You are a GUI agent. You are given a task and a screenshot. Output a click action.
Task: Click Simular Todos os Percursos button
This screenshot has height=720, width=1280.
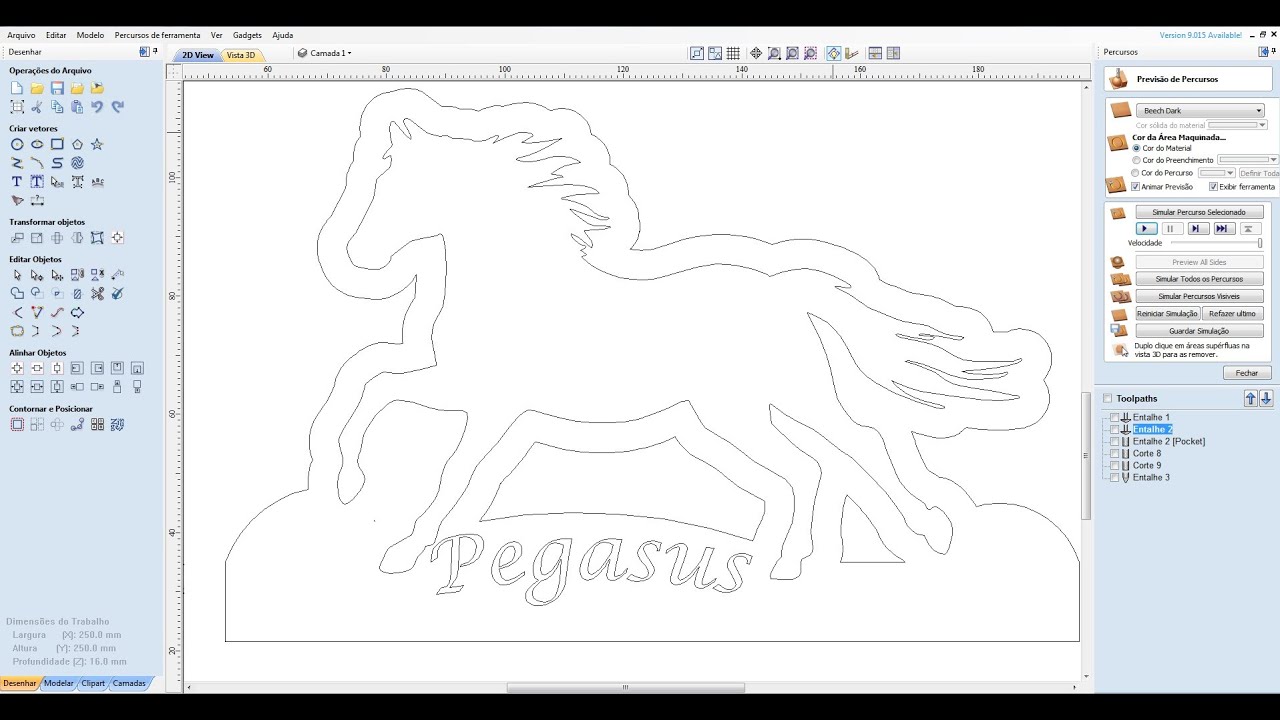coord(1199,279)
